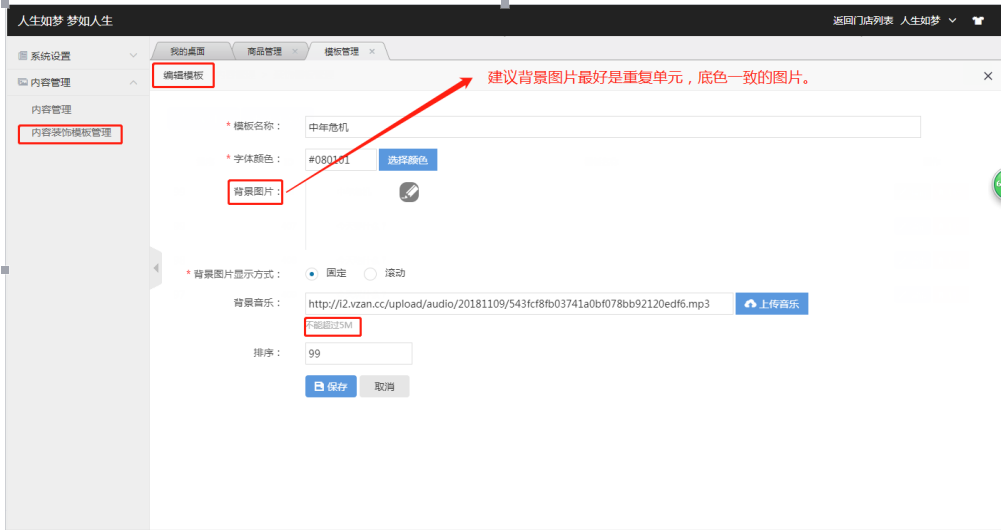The height and width of the screenshot is (530, 1001).
Task: Click the edit pencil icon for background image
Action: (408, 192)
